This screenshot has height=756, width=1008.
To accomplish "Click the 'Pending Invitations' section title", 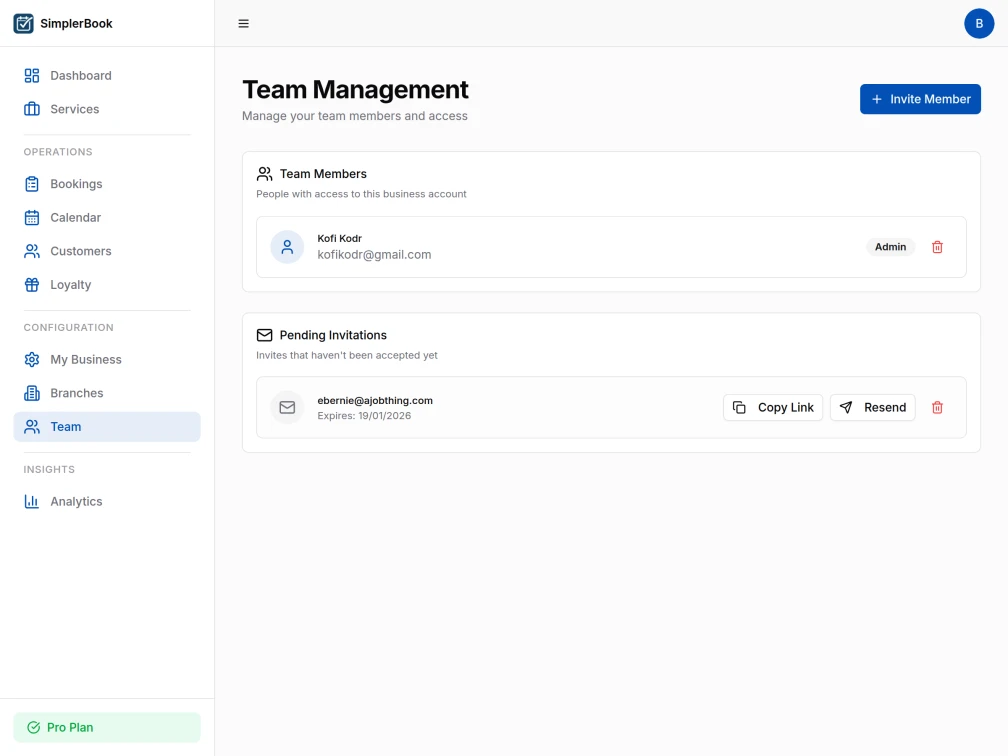I will pos(333,335).
